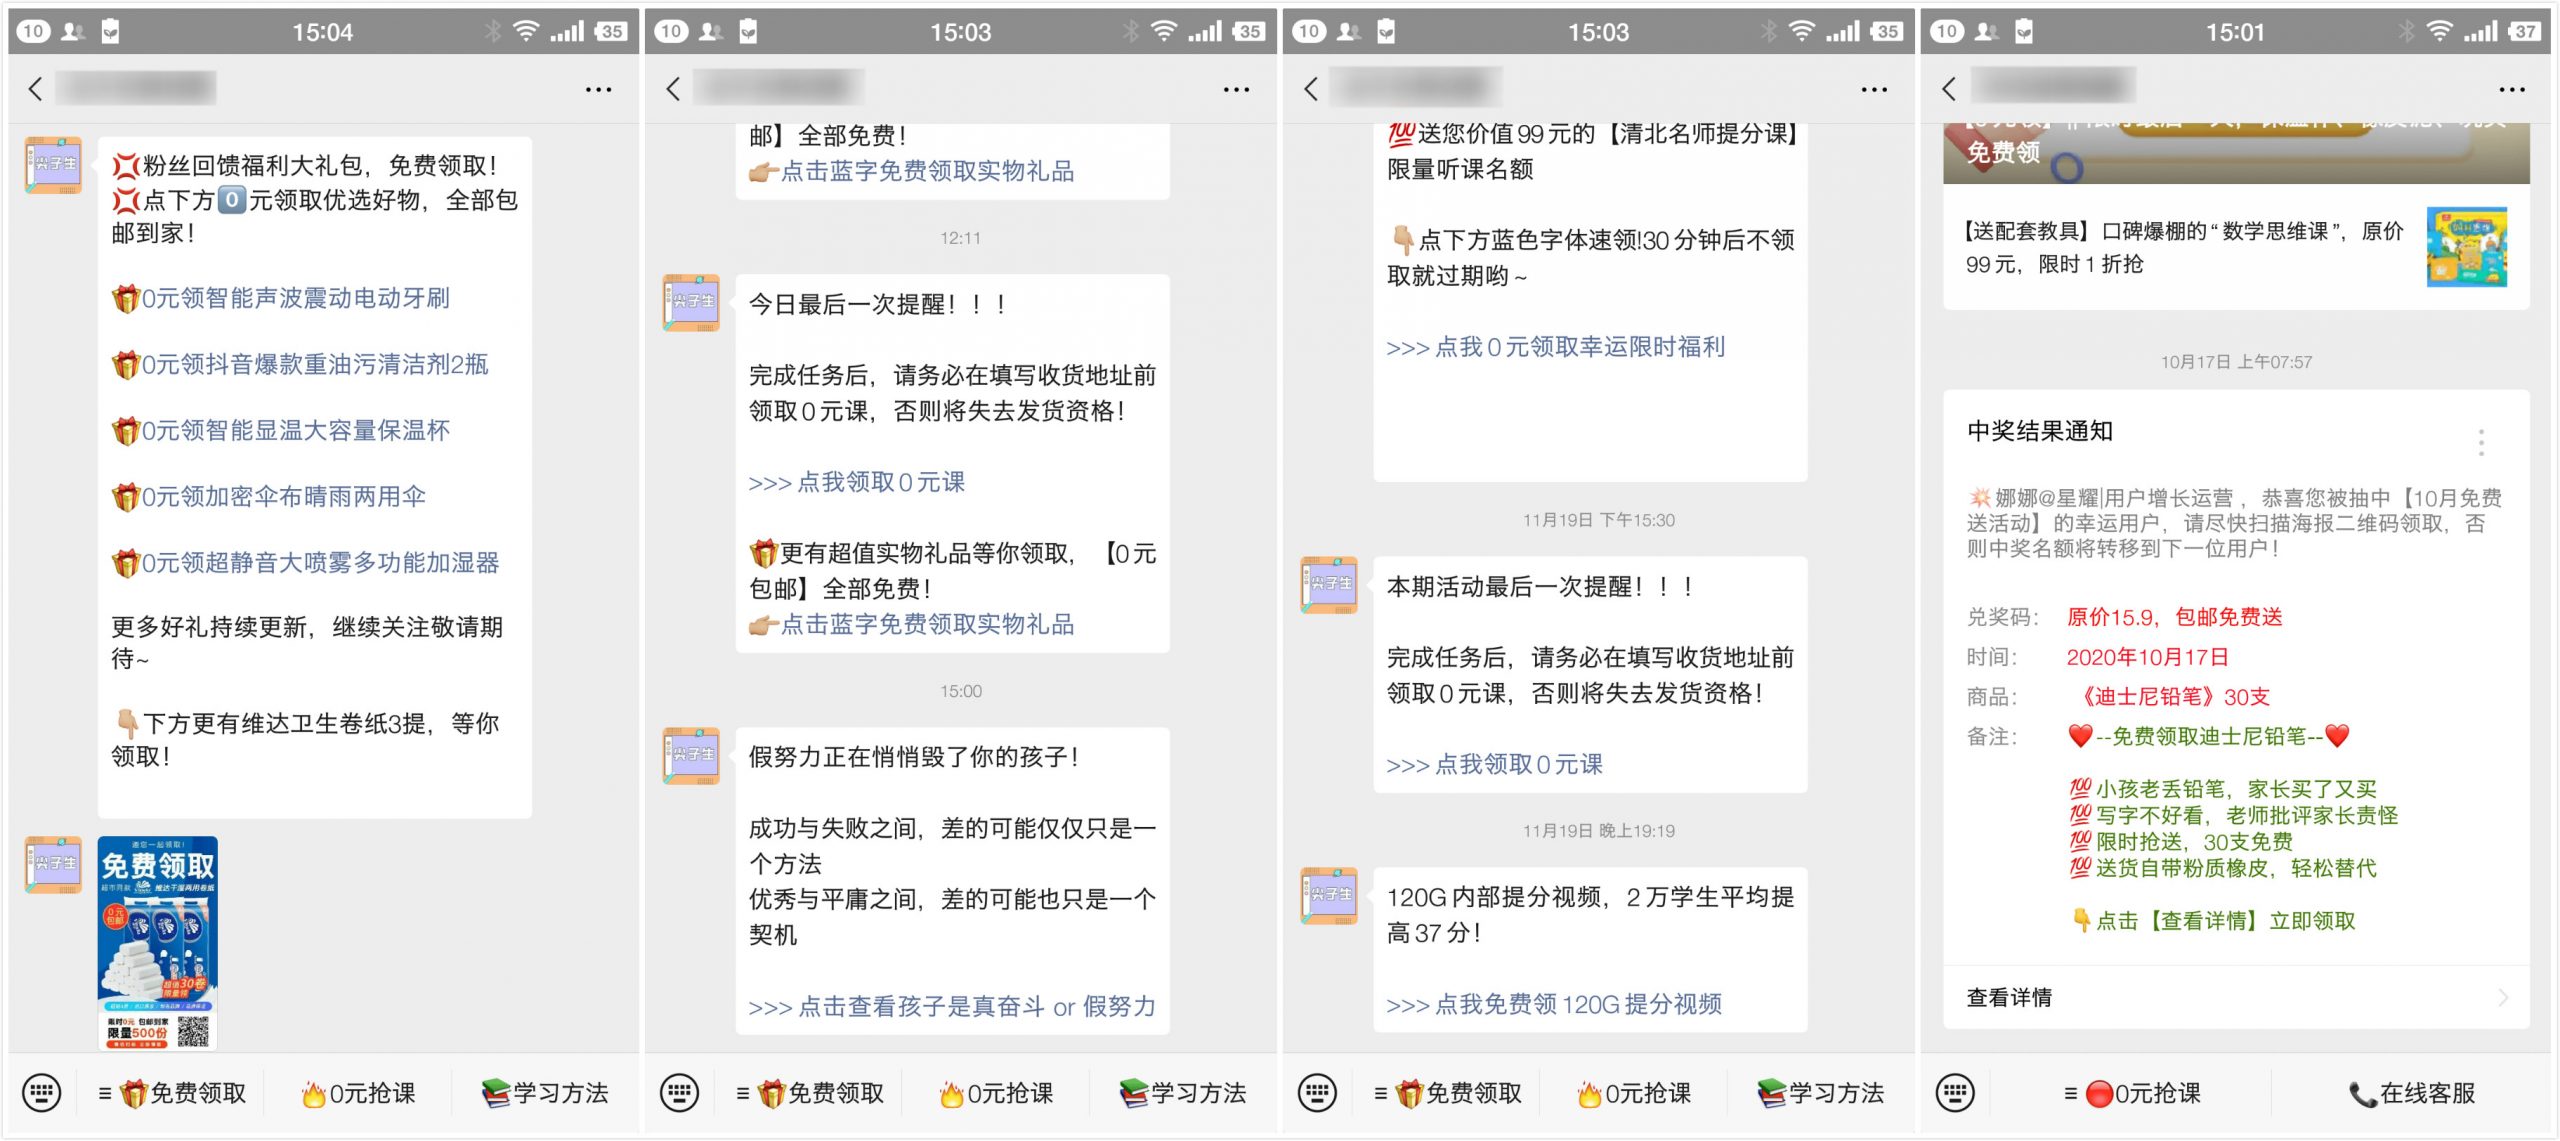Open more options in second chat header
Screen dimensions: 2560x1141
tap(1236, 89)
